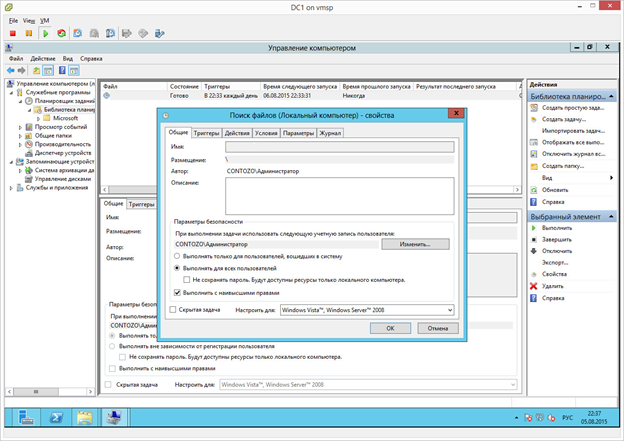Open the Справка menu
Image resolution: width=624 pixels, height=441 pixels.
91,59
